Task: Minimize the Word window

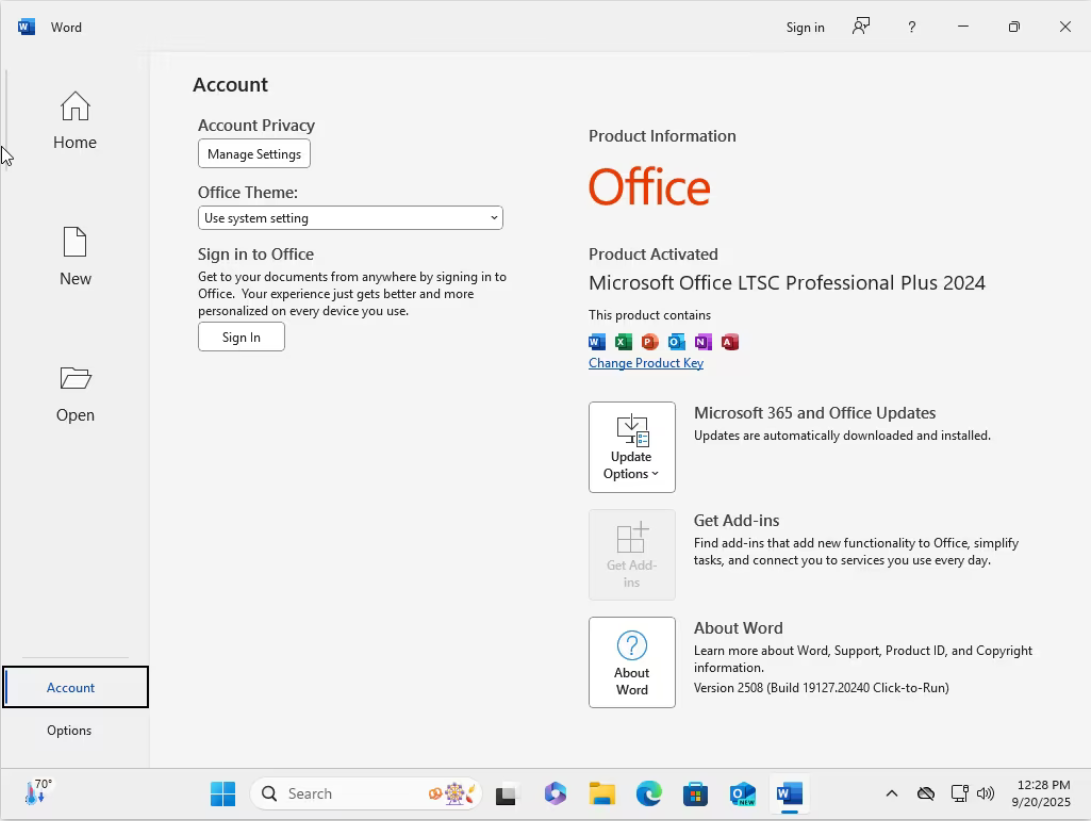Action: pyautogui.click(x=963, y=27)
